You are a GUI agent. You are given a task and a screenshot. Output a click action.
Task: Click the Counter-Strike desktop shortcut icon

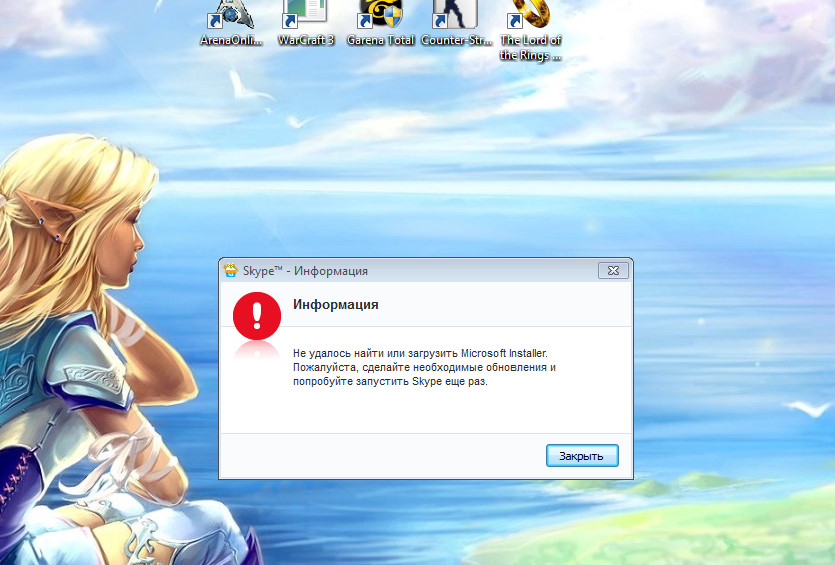[455, 14]
